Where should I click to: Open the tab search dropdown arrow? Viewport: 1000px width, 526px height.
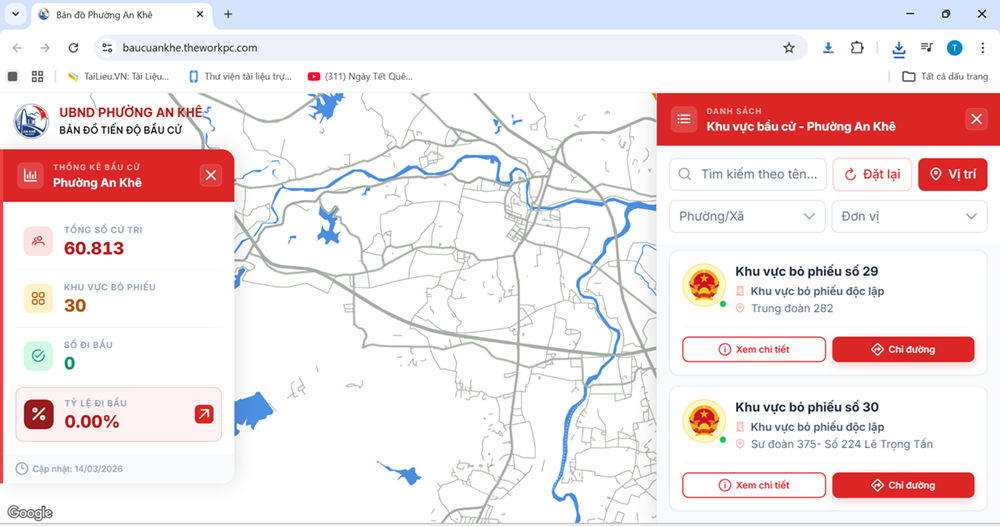(x=15, y=14)
